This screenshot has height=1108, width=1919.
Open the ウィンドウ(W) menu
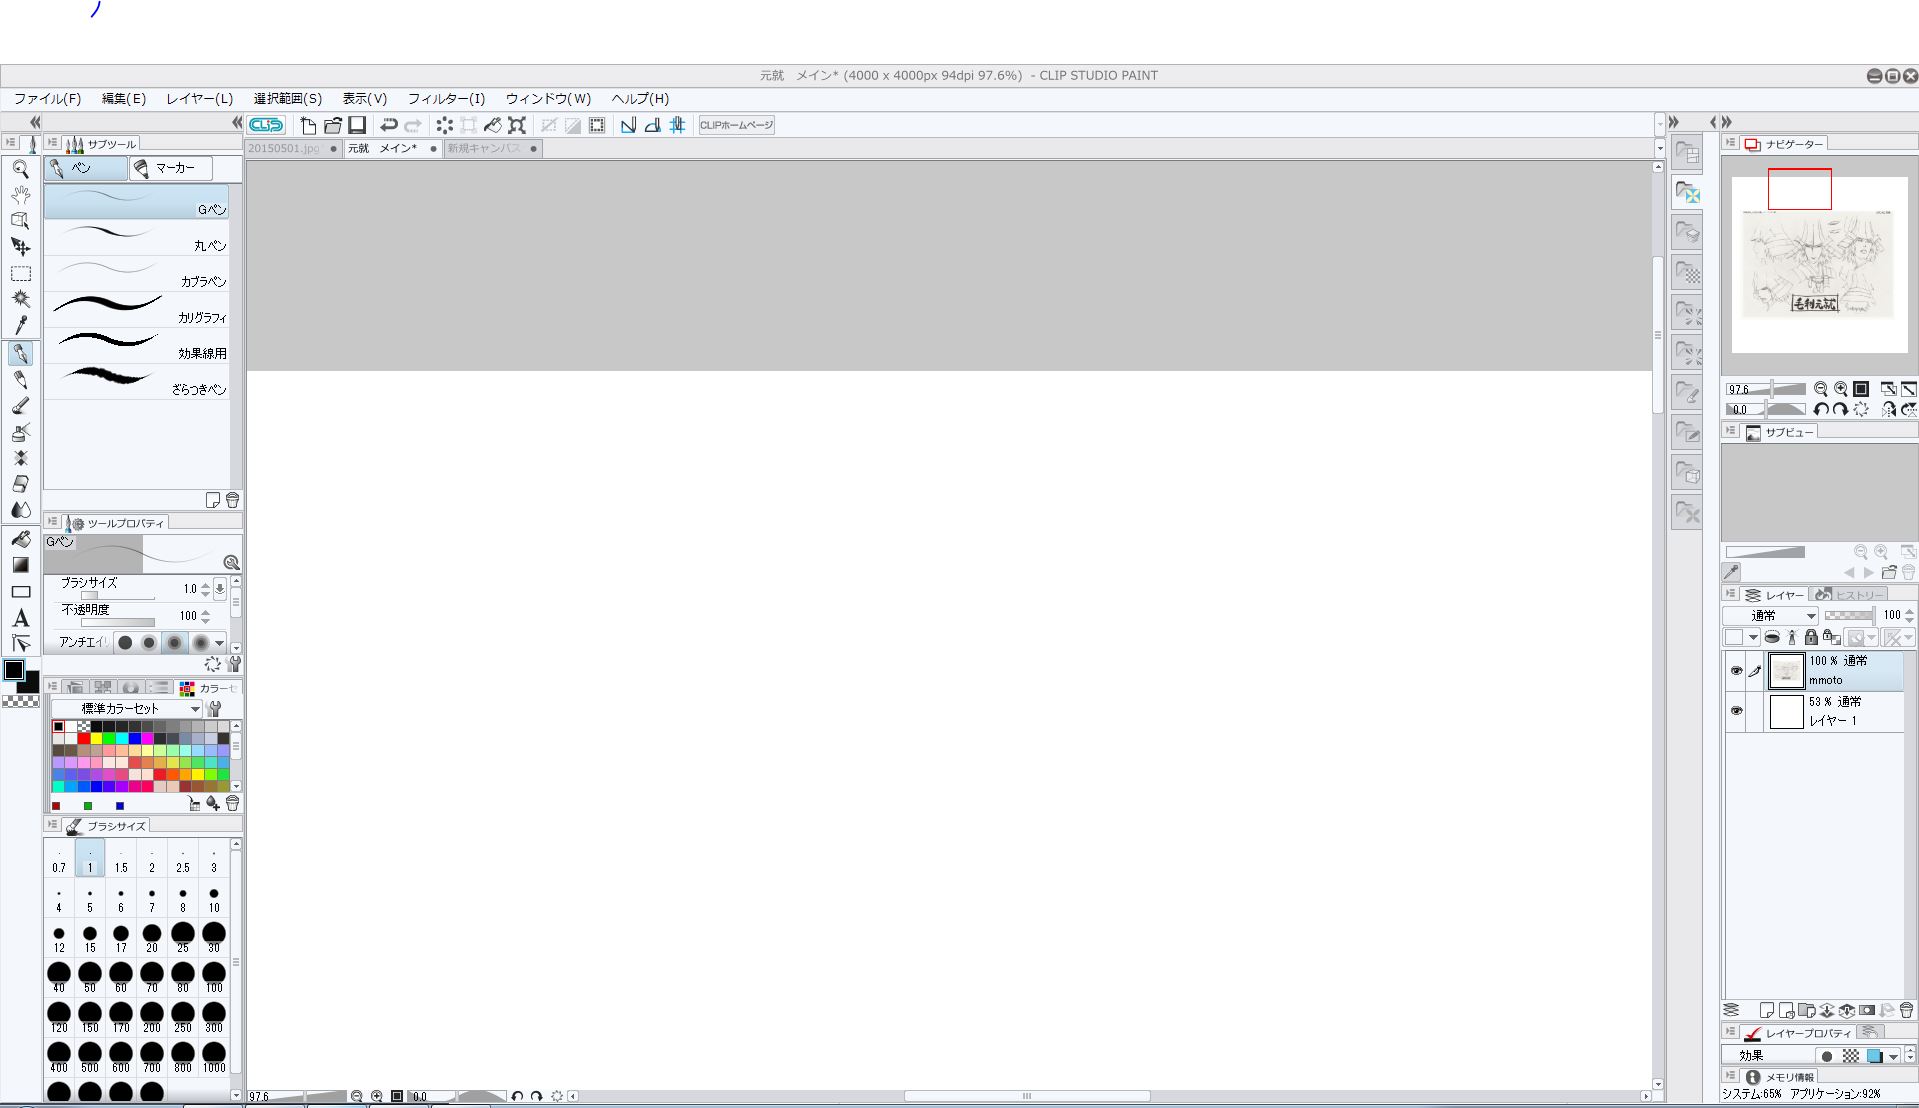[x=548, y=99]
